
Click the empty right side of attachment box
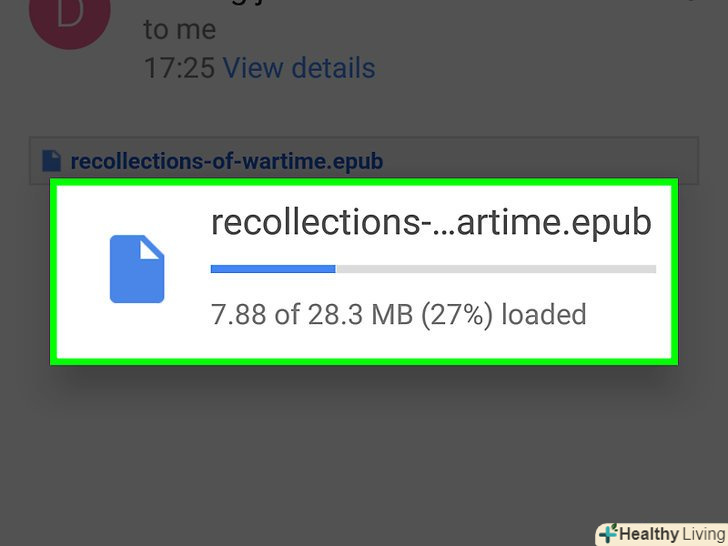(539, 161)
